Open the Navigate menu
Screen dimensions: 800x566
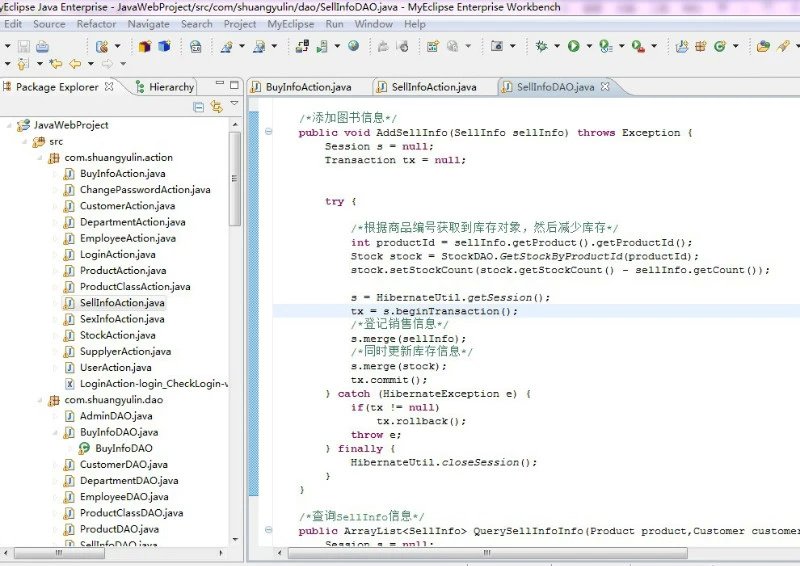[x=148, y=24]
